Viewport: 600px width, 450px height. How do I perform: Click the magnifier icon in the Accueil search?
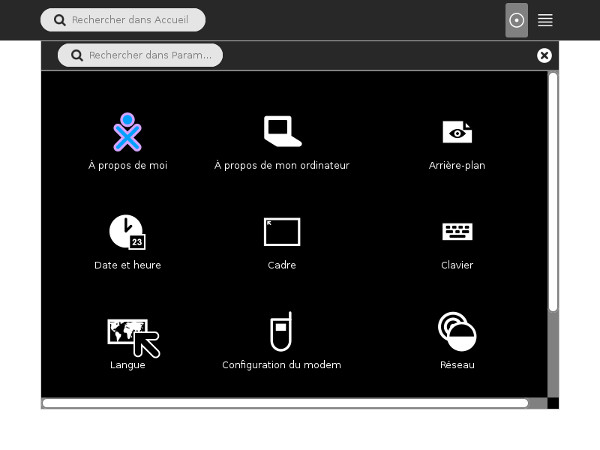pyautogui.click(x=60, y=20)
